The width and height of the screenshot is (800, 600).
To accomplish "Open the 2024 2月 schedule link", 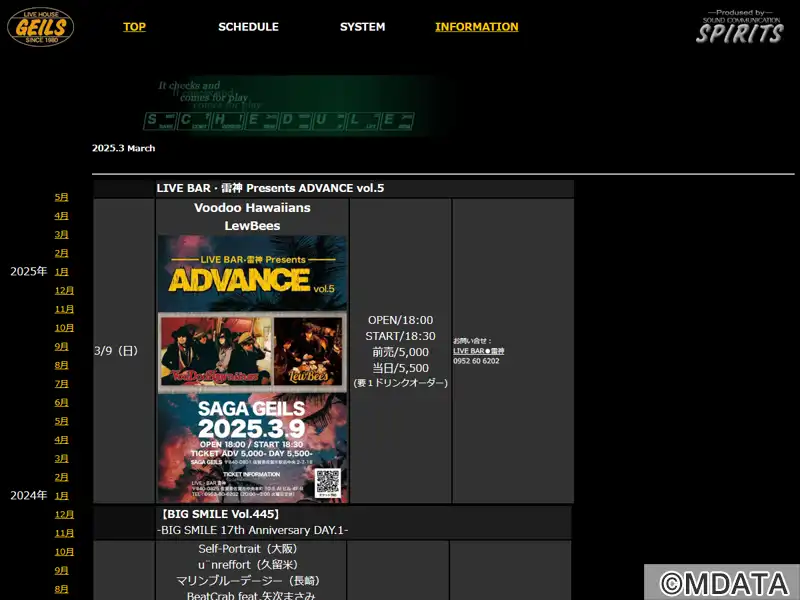I will click(x=61, y=477).
